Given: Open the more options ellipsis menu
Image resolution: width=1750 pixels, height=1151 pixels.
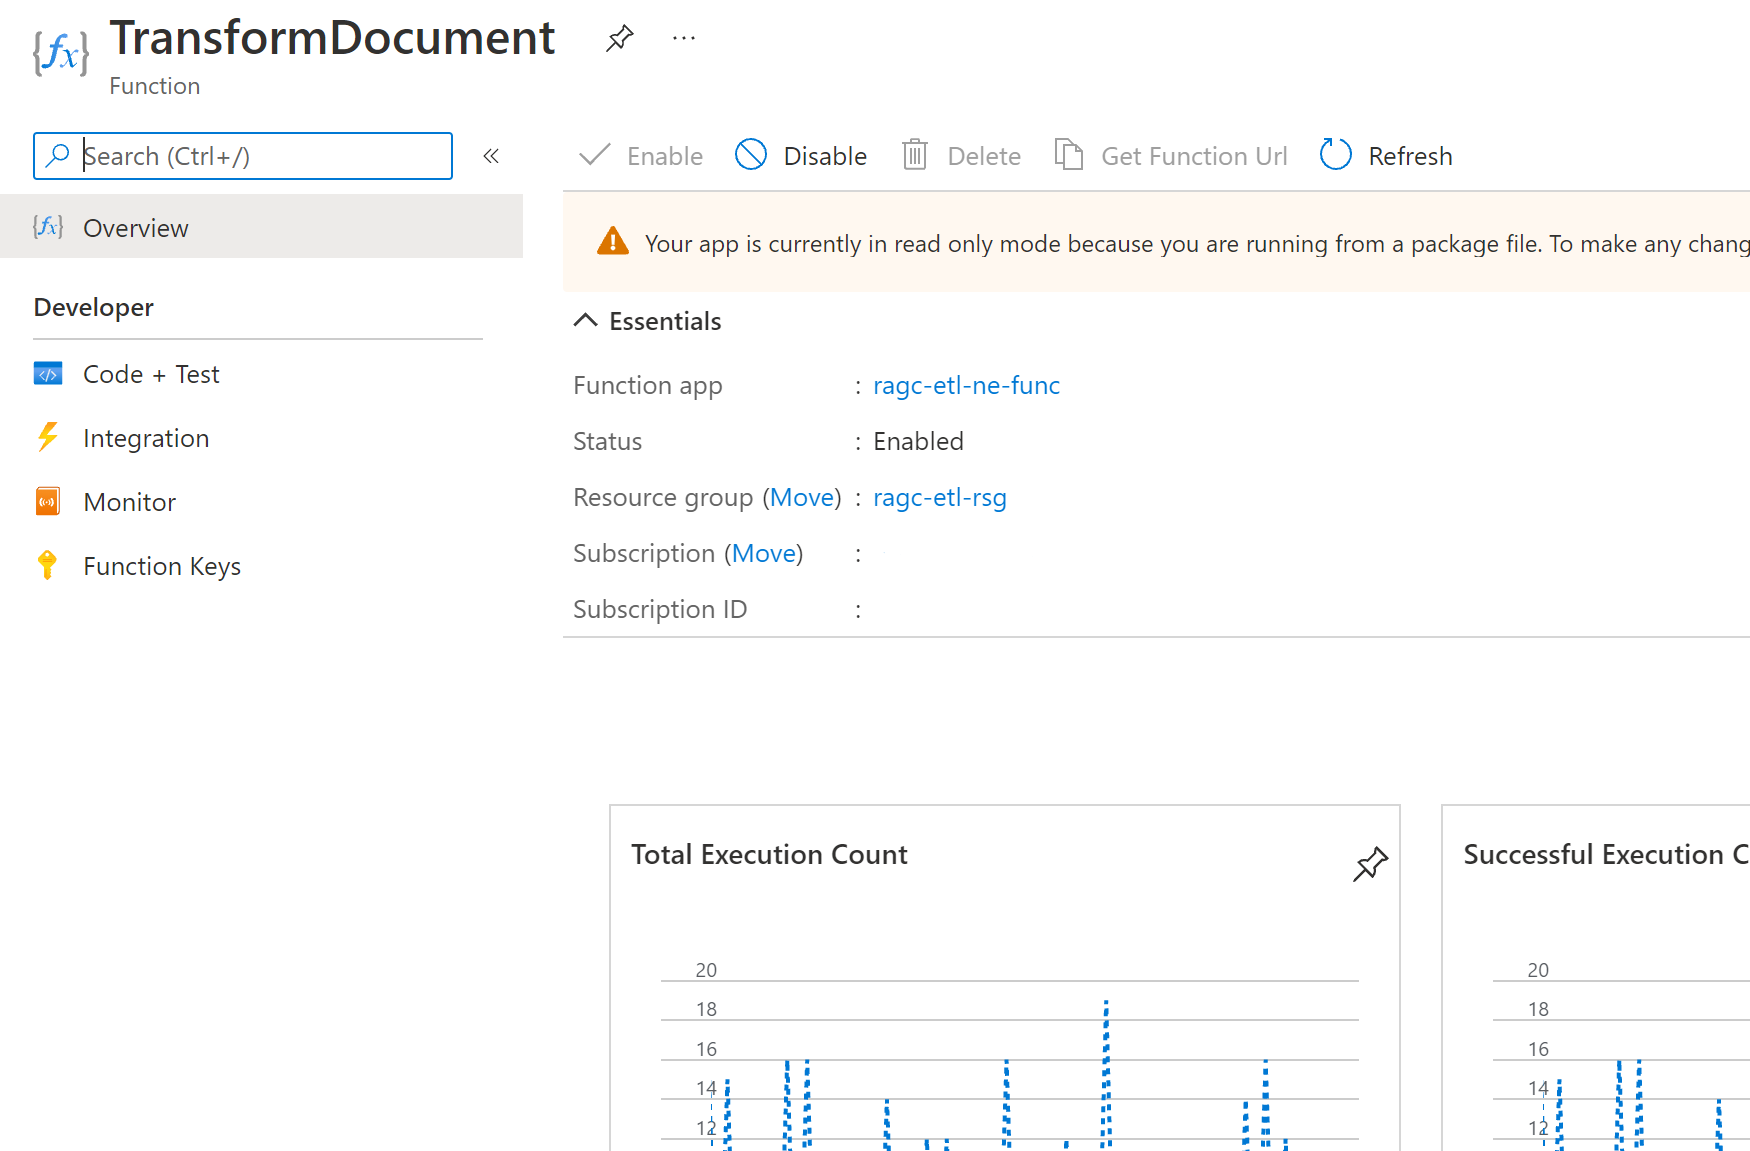Looking at the screenshot, I should pos(683,38).
